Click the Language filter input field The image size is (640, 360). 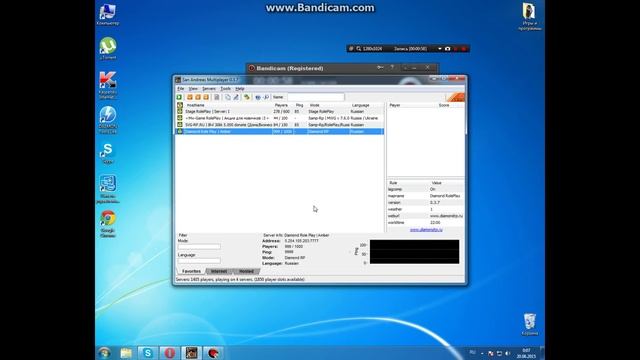(199, 260)
